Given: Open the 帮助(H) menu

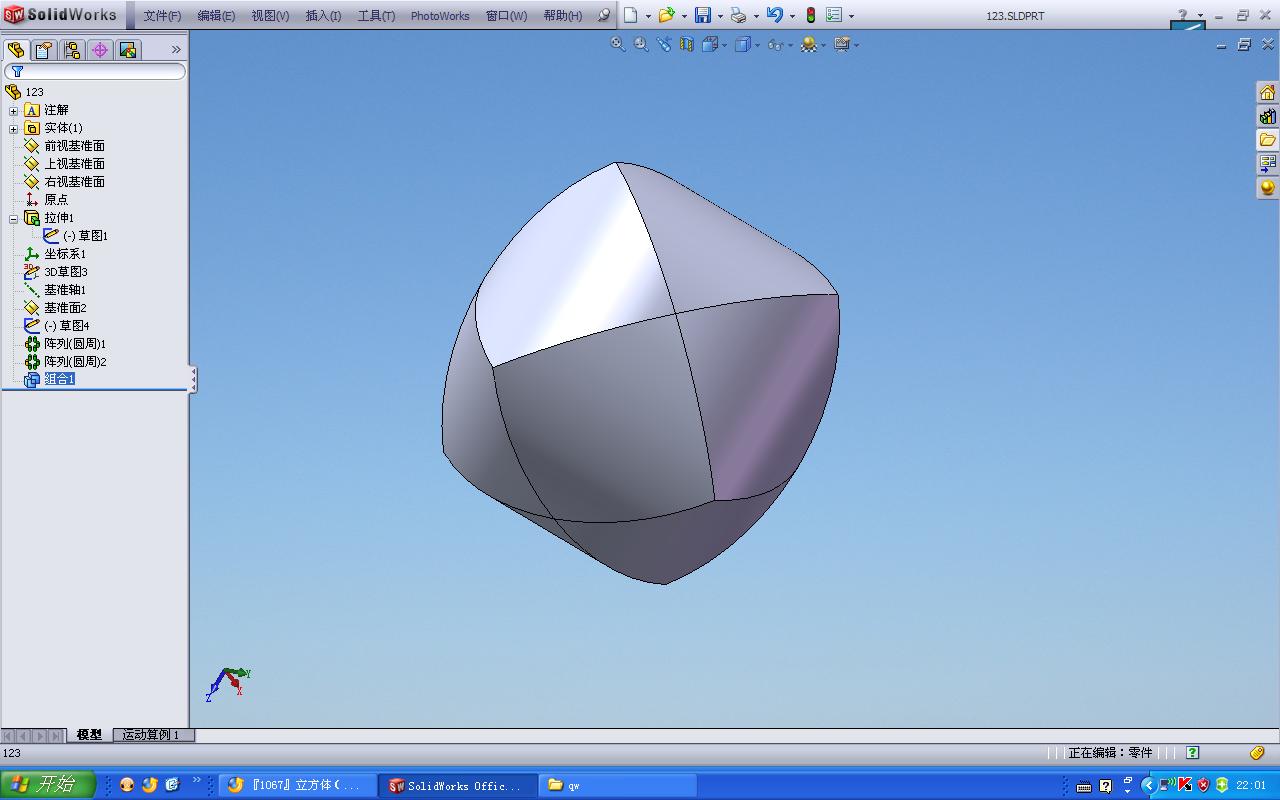Looking at the screenshot, I should (563, 16).
